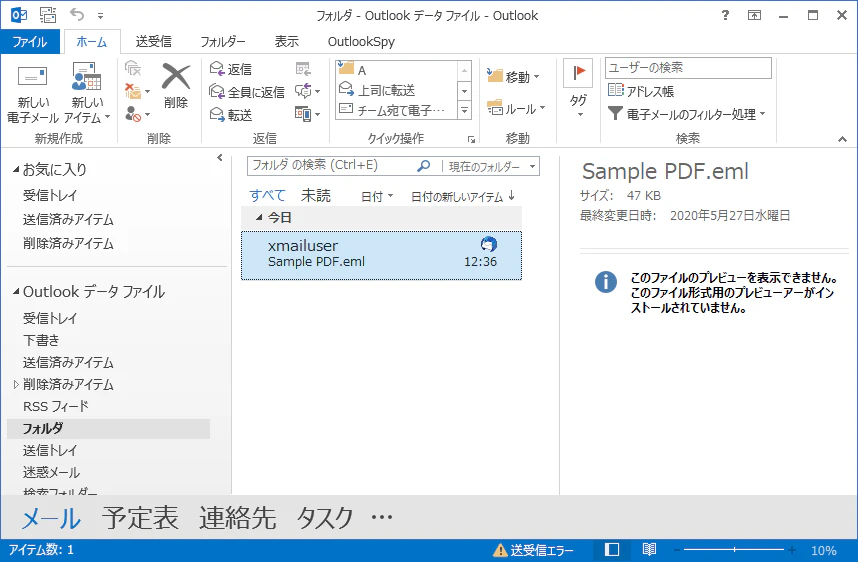
Task: Switch to the 送受信 tab
Action: tap(154, 42)
